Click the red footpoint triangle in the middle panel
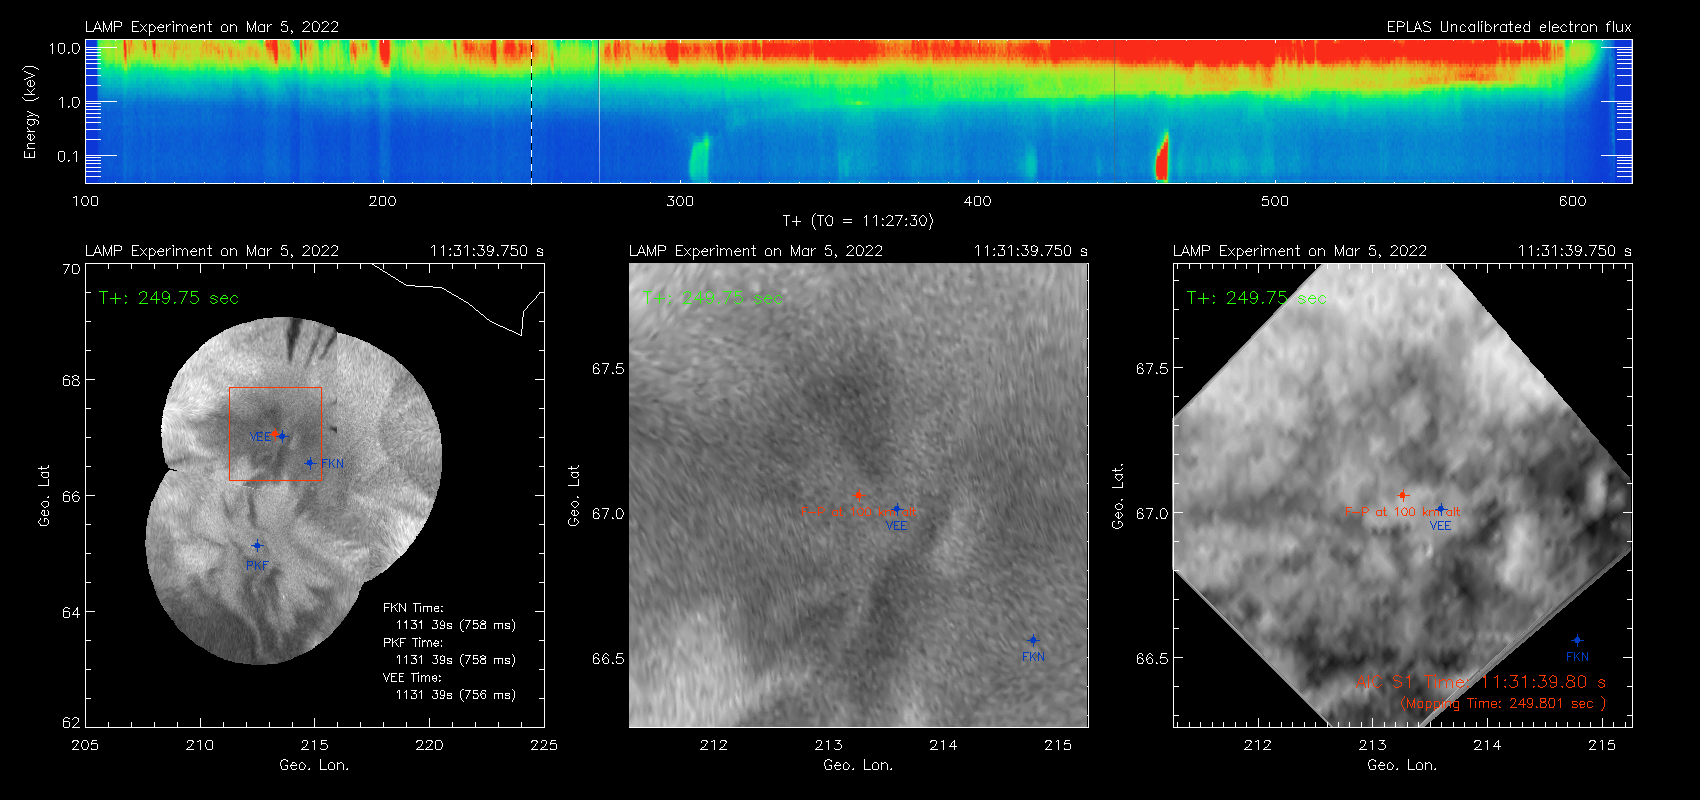This screenshot has width=1700, height=800. point(858,494)
